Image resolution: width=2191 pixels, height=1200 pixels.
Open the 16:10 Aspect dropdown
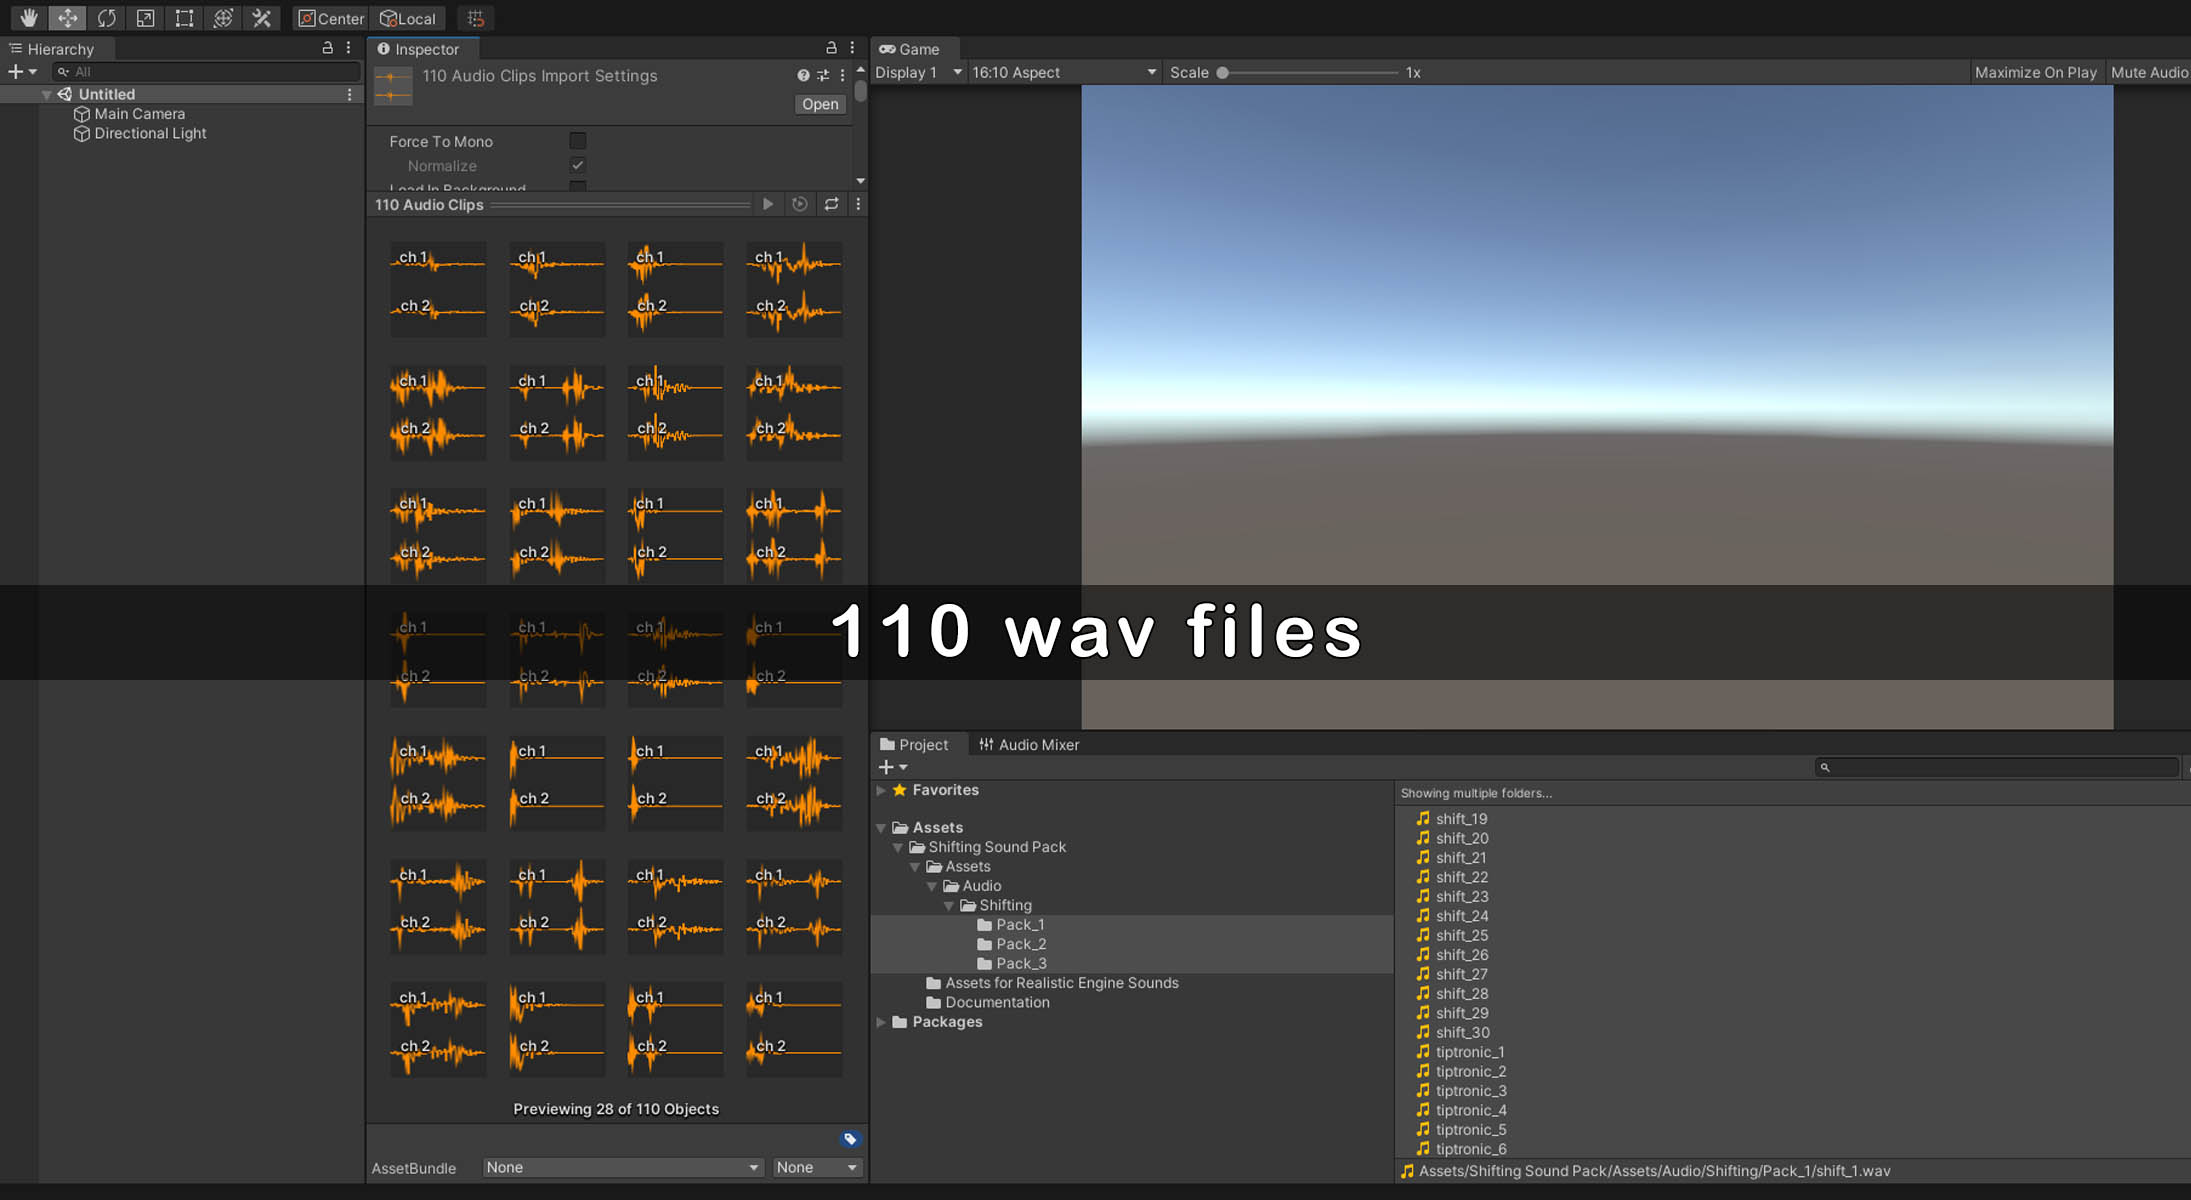point(1063,72)
